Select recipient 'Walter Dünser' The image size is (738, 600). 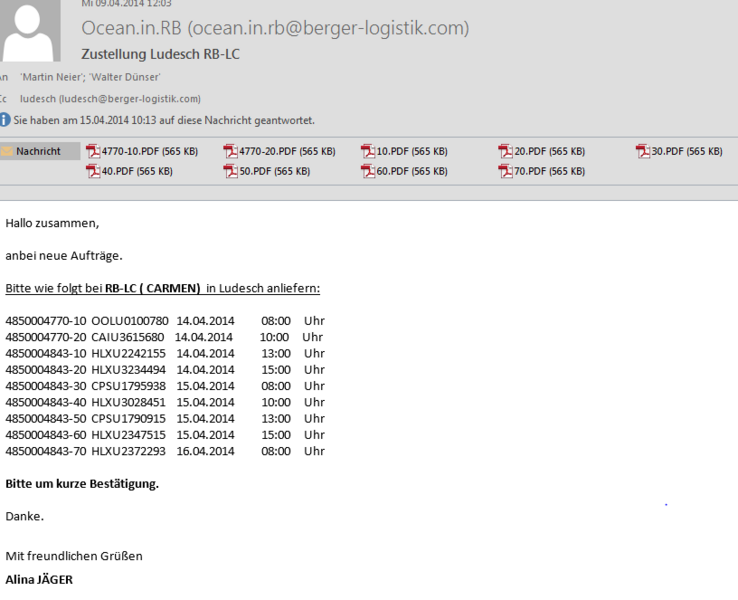[x=124, y=77]
